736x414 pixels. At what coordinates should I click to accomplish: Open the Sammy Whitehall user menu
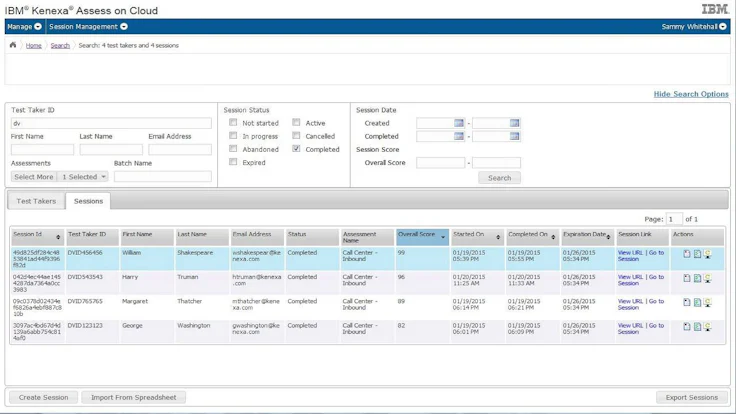pyautogui.click(x=694, y=27)
